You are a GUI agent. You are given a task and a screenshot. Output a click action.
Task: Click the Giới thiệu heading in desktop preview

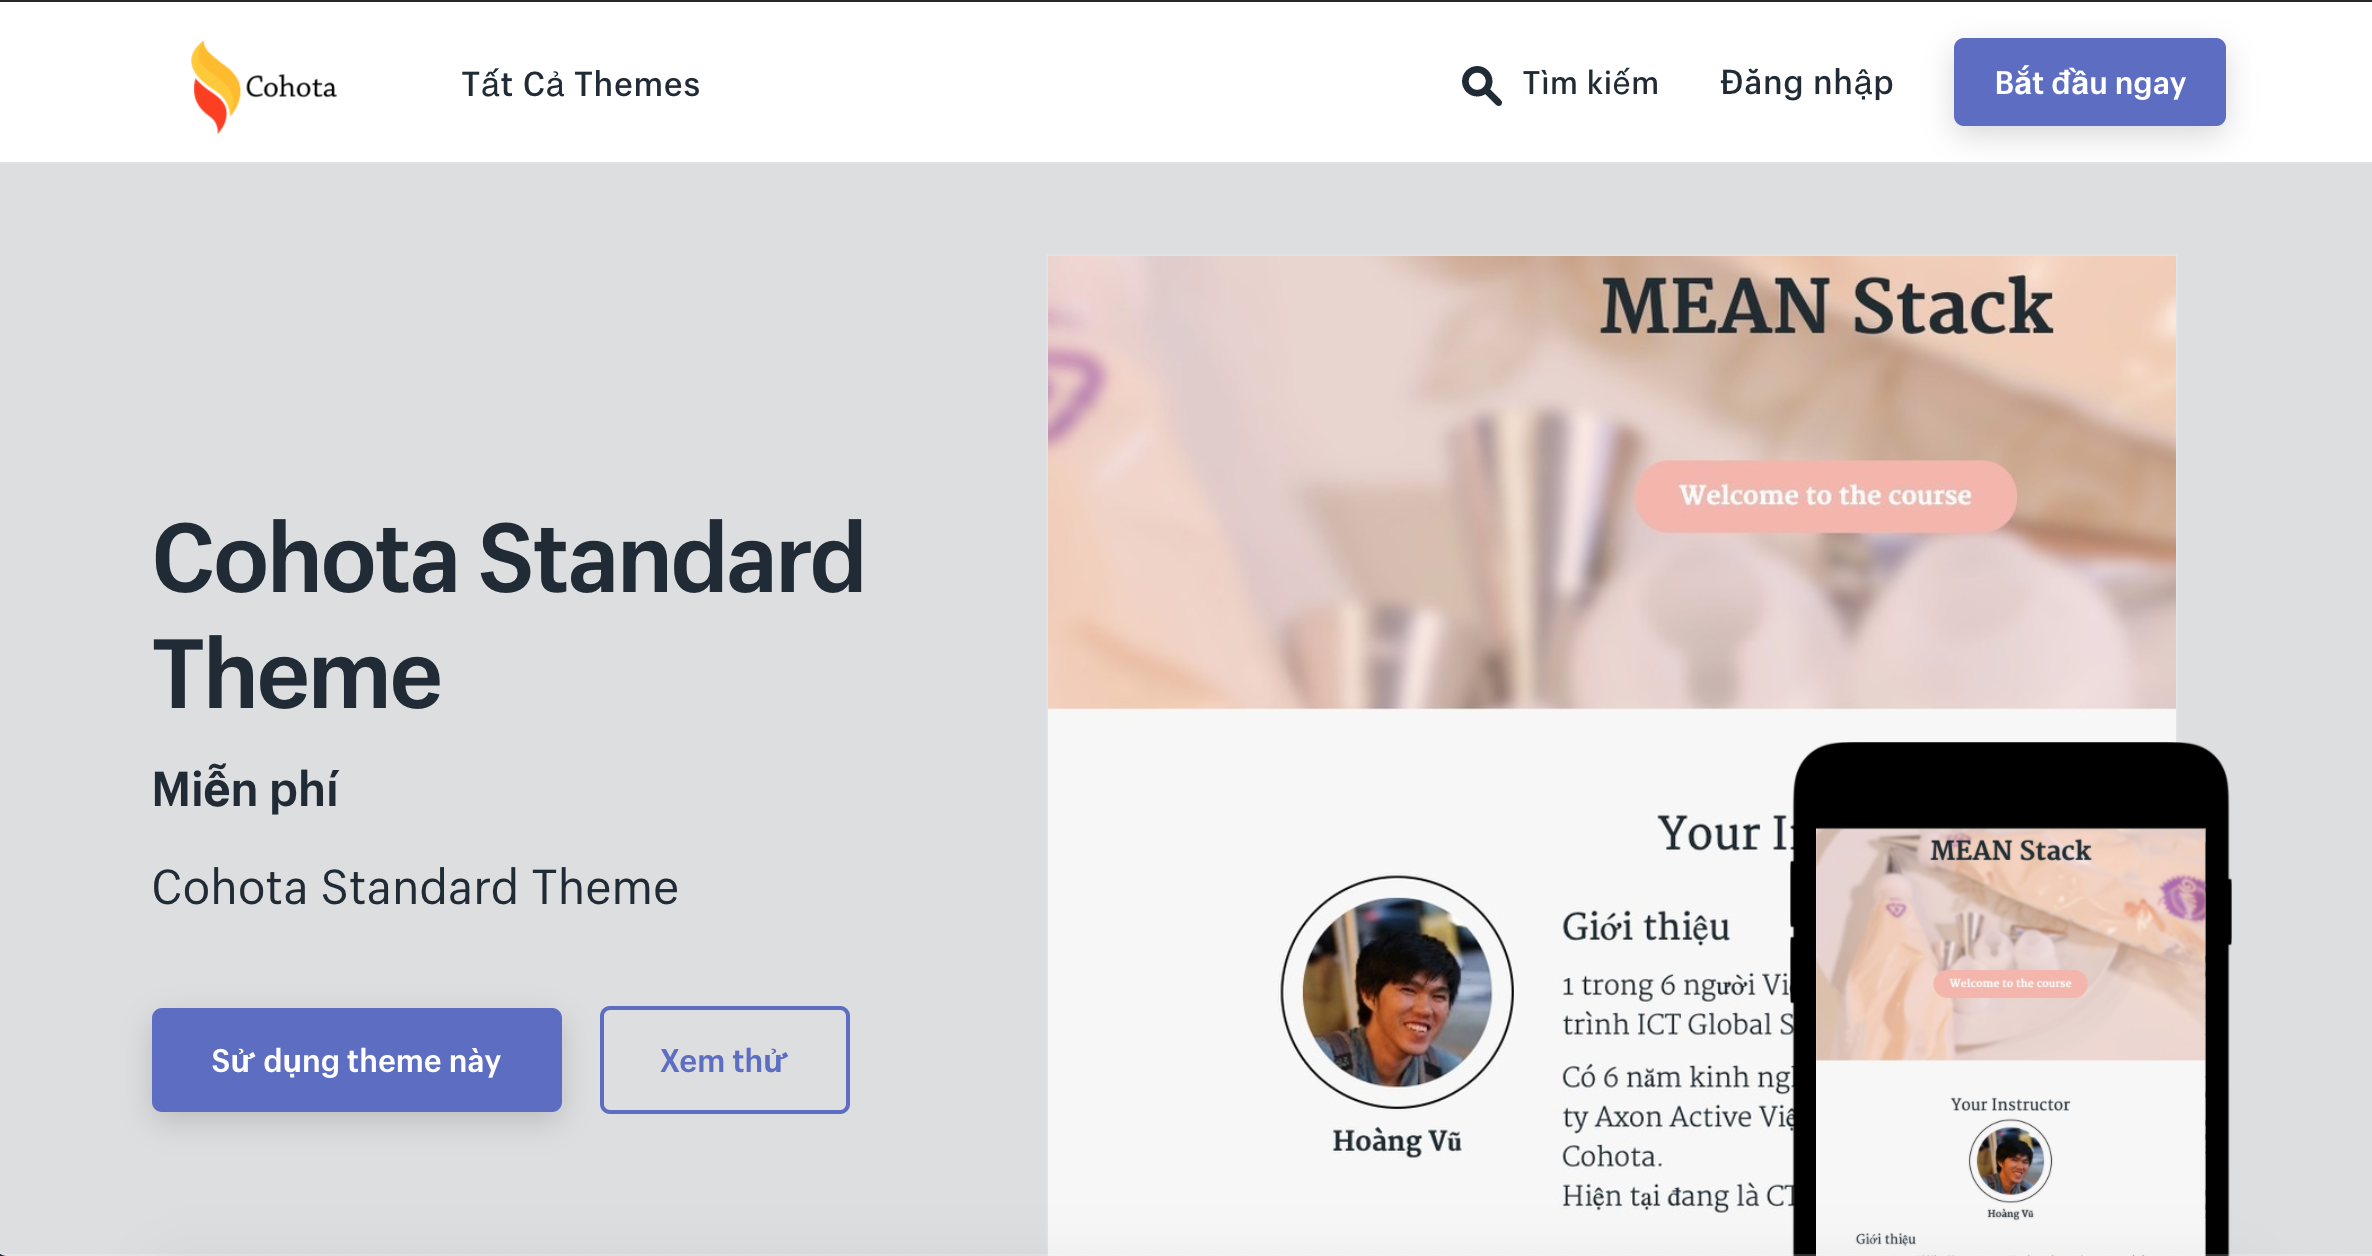(x=1646, y=927)
